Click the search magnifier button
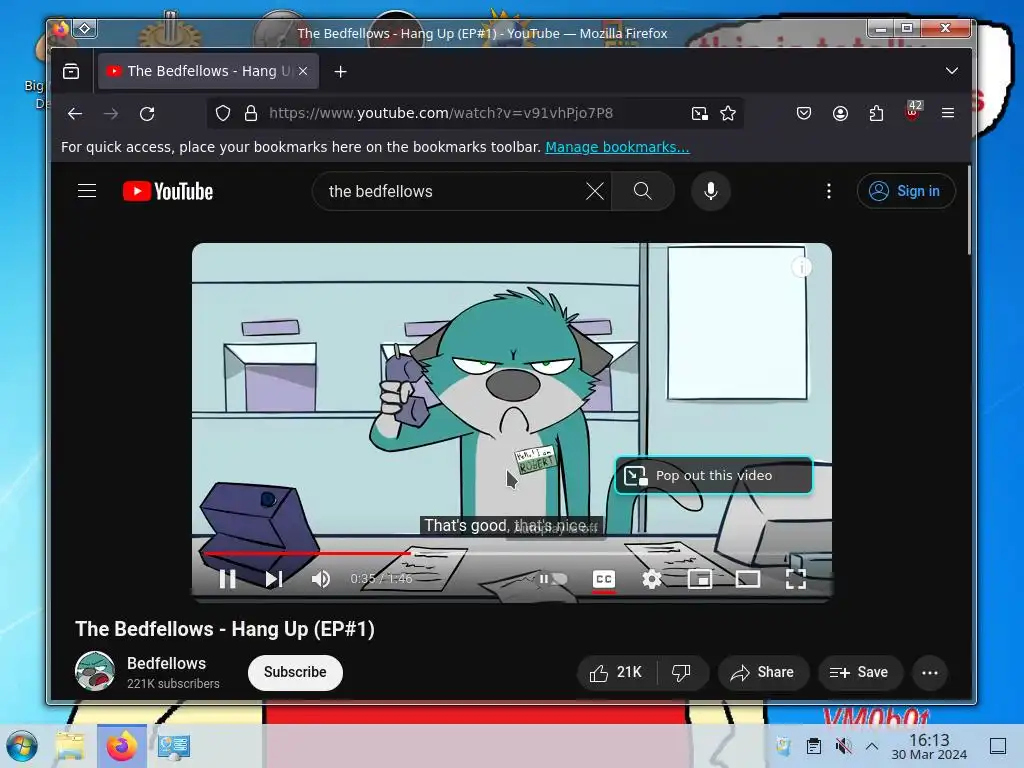 pos(643,191)
